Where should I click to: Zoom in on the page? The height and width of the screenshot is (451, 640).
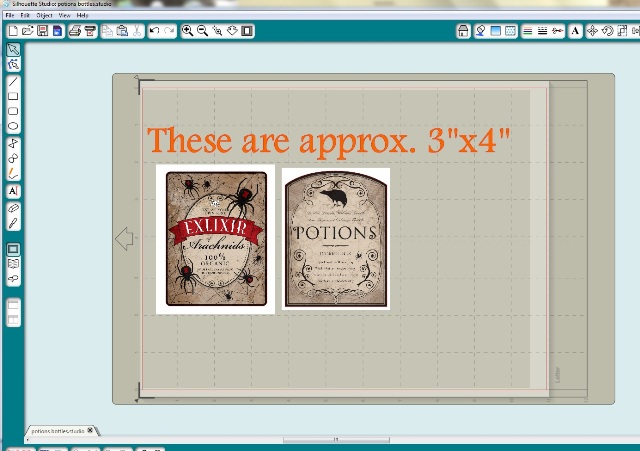click(x=187, y=31)
